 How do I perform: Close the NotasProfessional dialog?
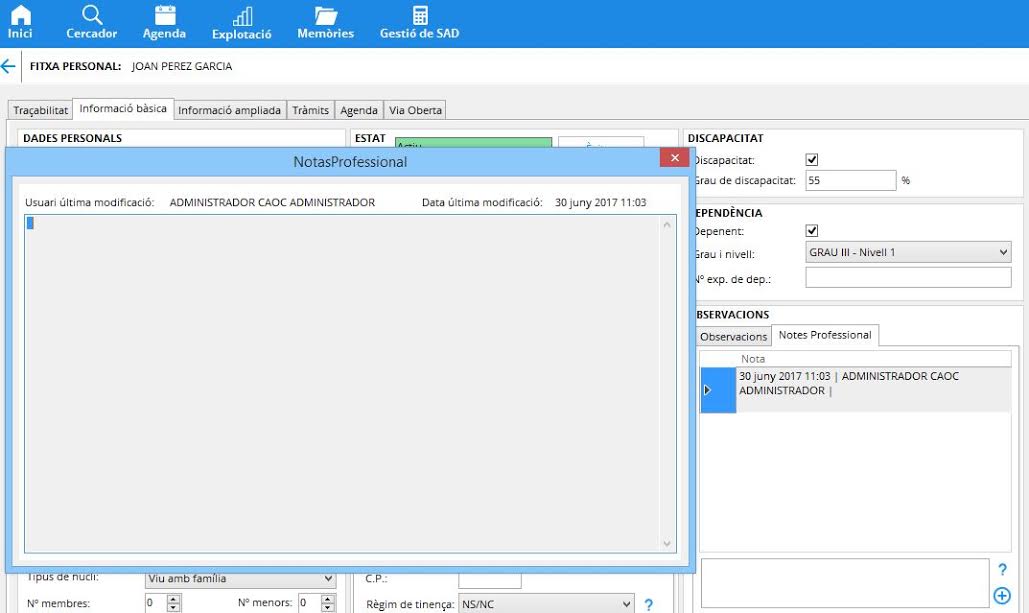(675, 158)
